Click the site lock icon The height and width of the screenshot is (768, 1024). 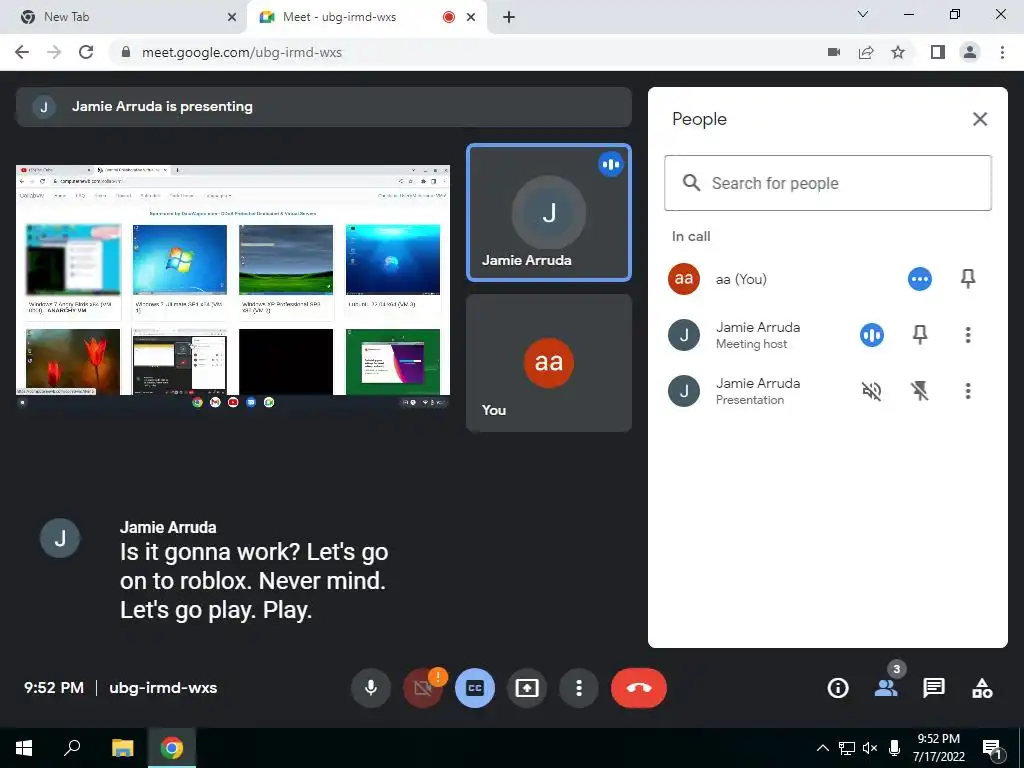coord(126,52)
